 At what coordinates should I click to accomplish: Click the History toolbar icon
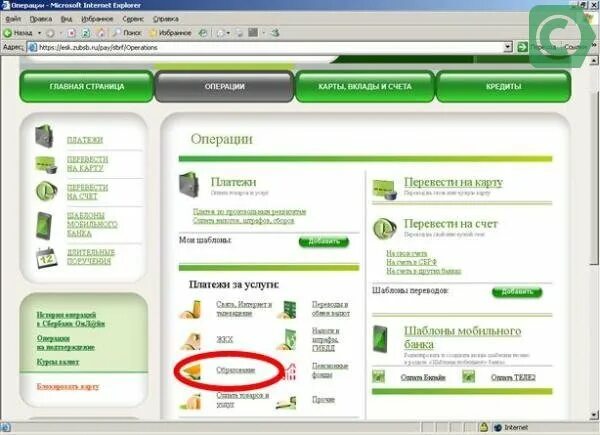point(203,33)
